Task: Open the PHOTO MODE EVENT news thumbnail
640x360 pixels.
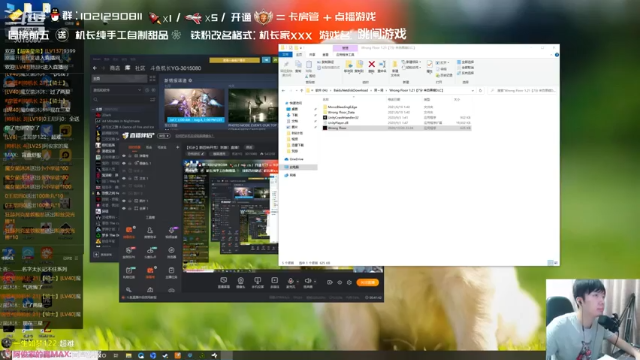Action: [253, 105]
